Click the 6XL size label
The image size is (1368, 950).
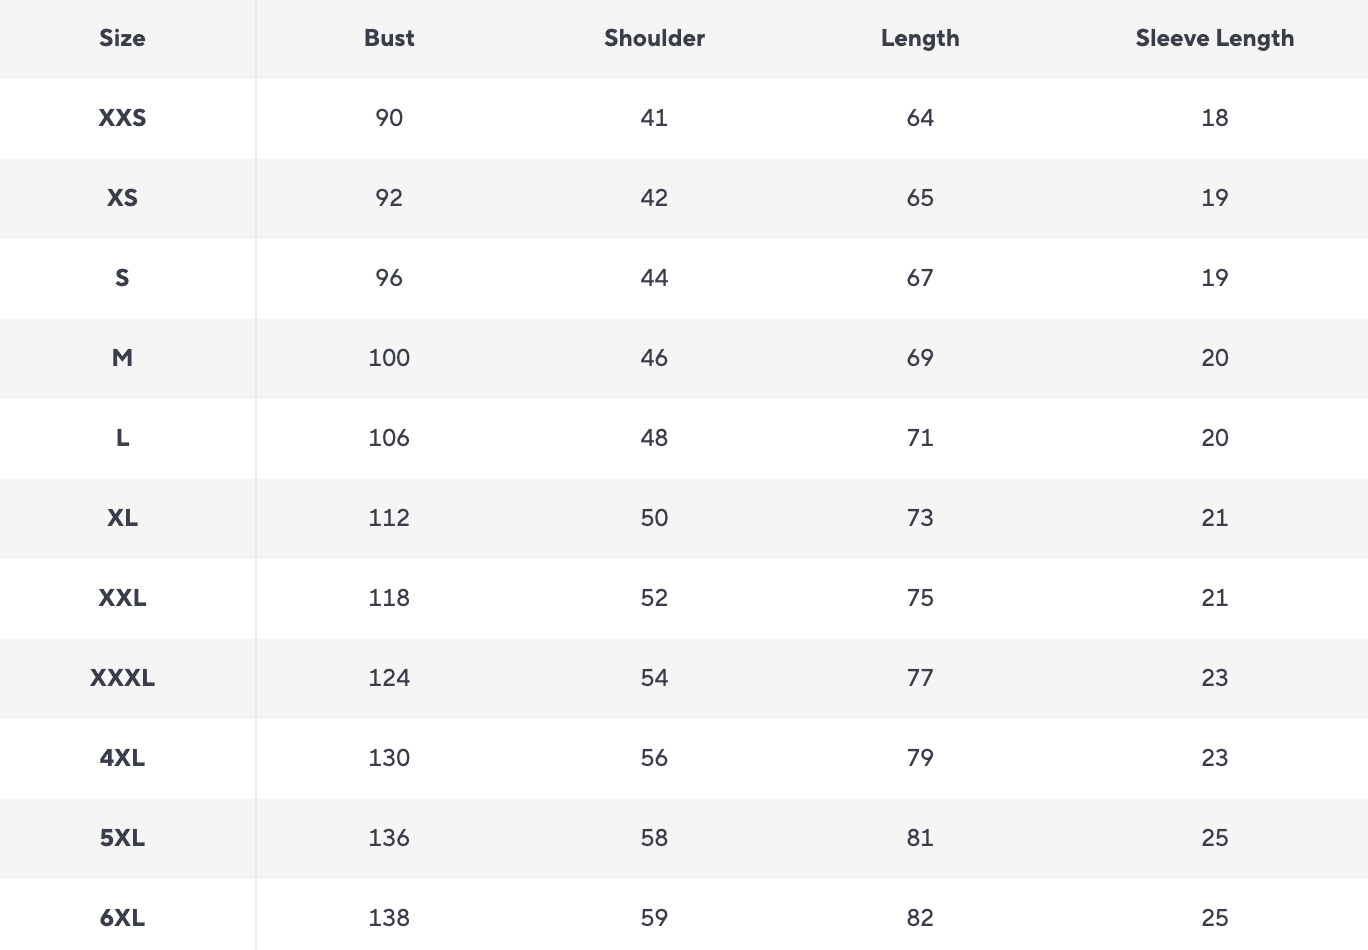pyautogui.click(x=122, y=918)
